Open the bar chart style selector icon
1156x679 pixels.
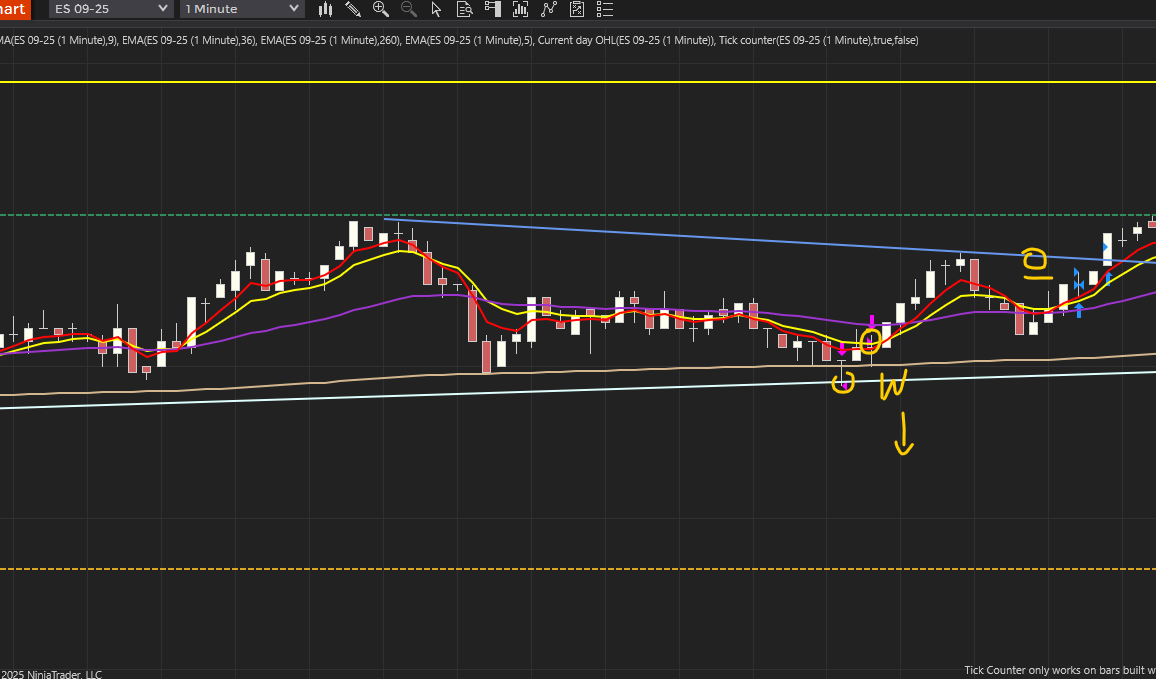point(325,9)
